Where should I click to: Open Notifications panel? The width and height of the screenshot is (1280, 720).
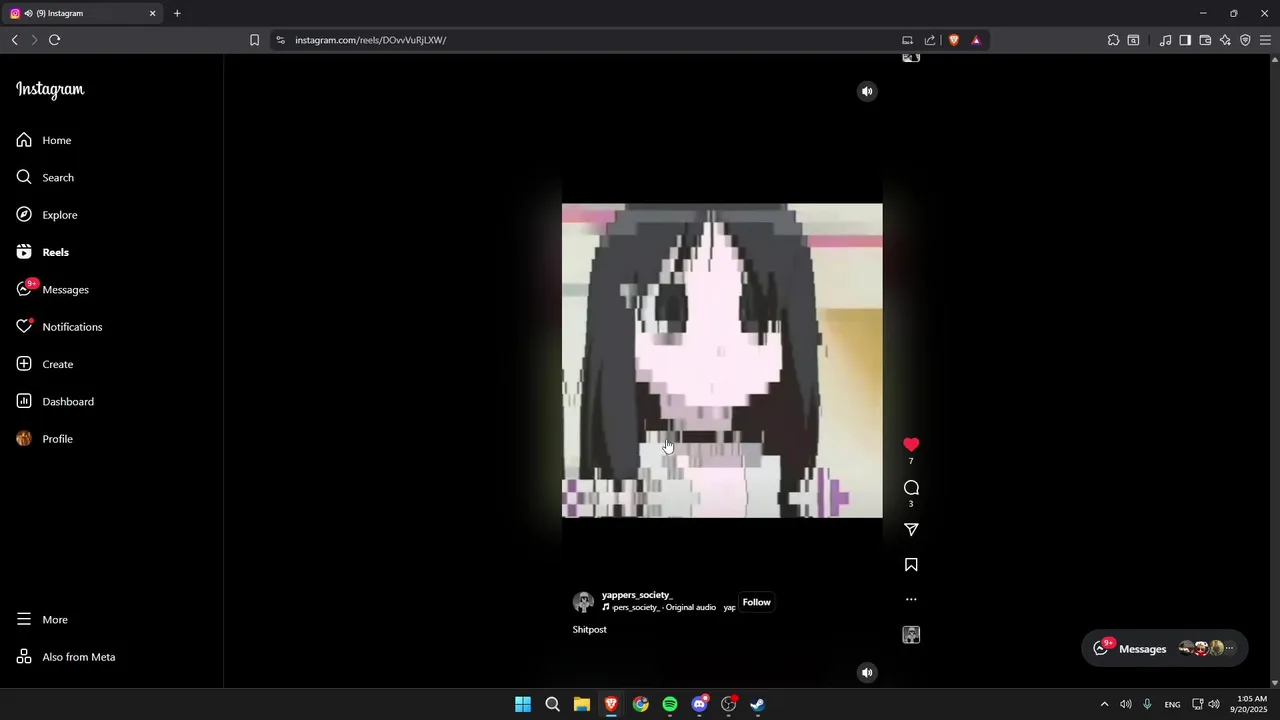click(59, 327)
